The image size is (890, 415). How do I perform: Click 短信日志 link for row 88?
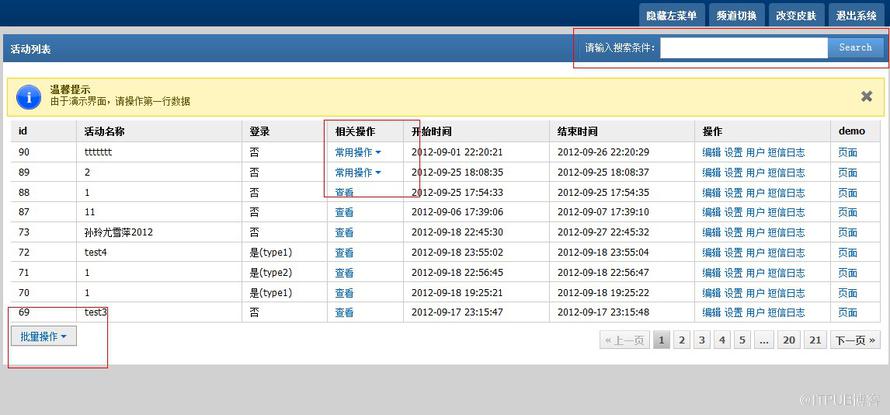[x=786, y=192]
